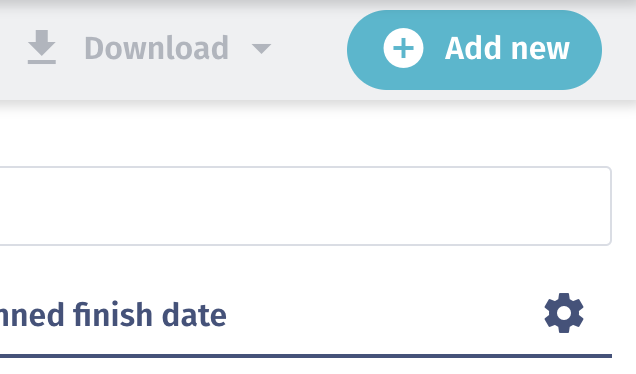Click the grey download symbol in toolbar
Screen dimensions: 636x374
(x=42, y=47)
